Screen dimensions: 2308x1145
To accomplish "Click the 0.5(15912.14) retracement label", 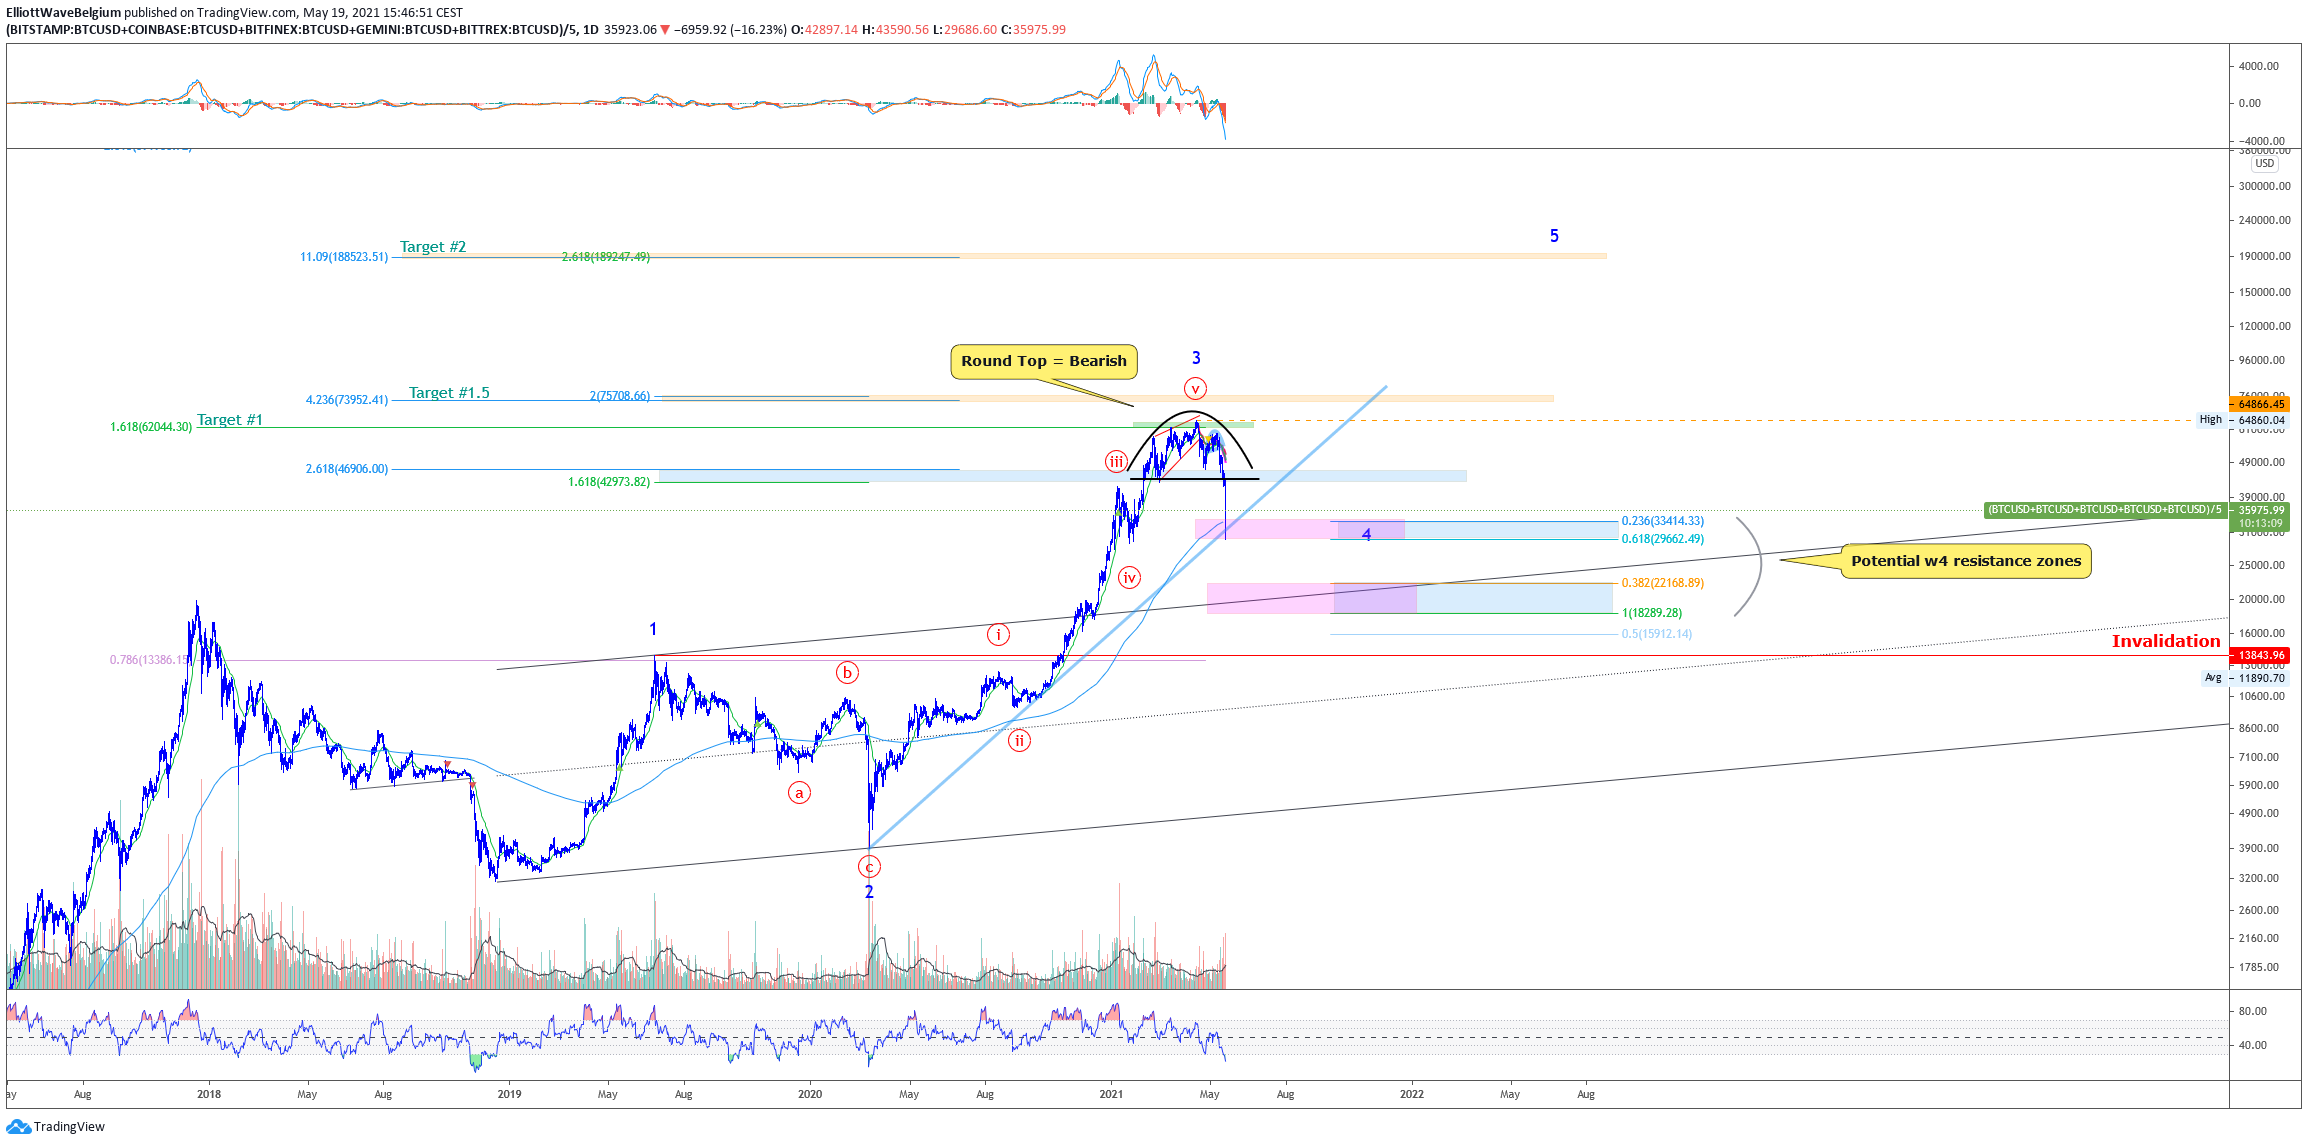I will (1657, 634).
